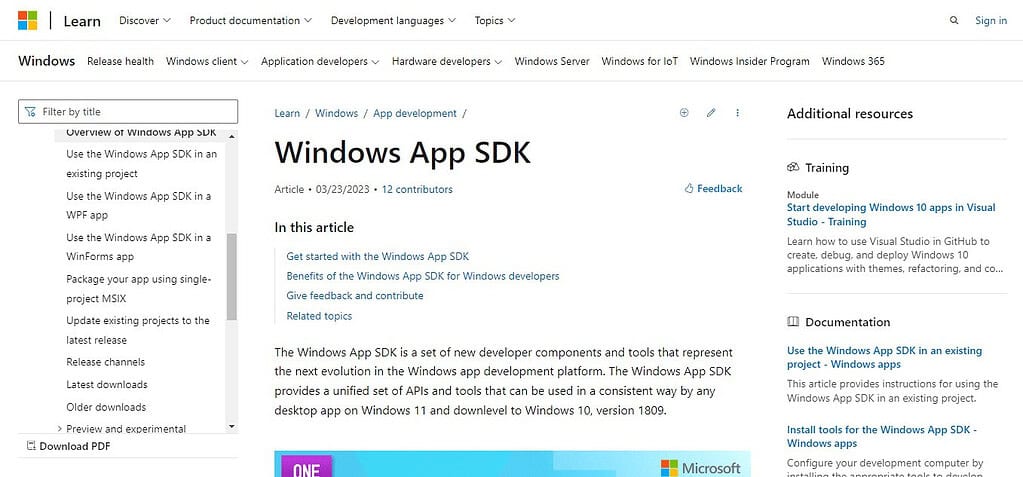Click the banner image below the intro paragraph
The image size is (1023, 477).
point(512,464)
